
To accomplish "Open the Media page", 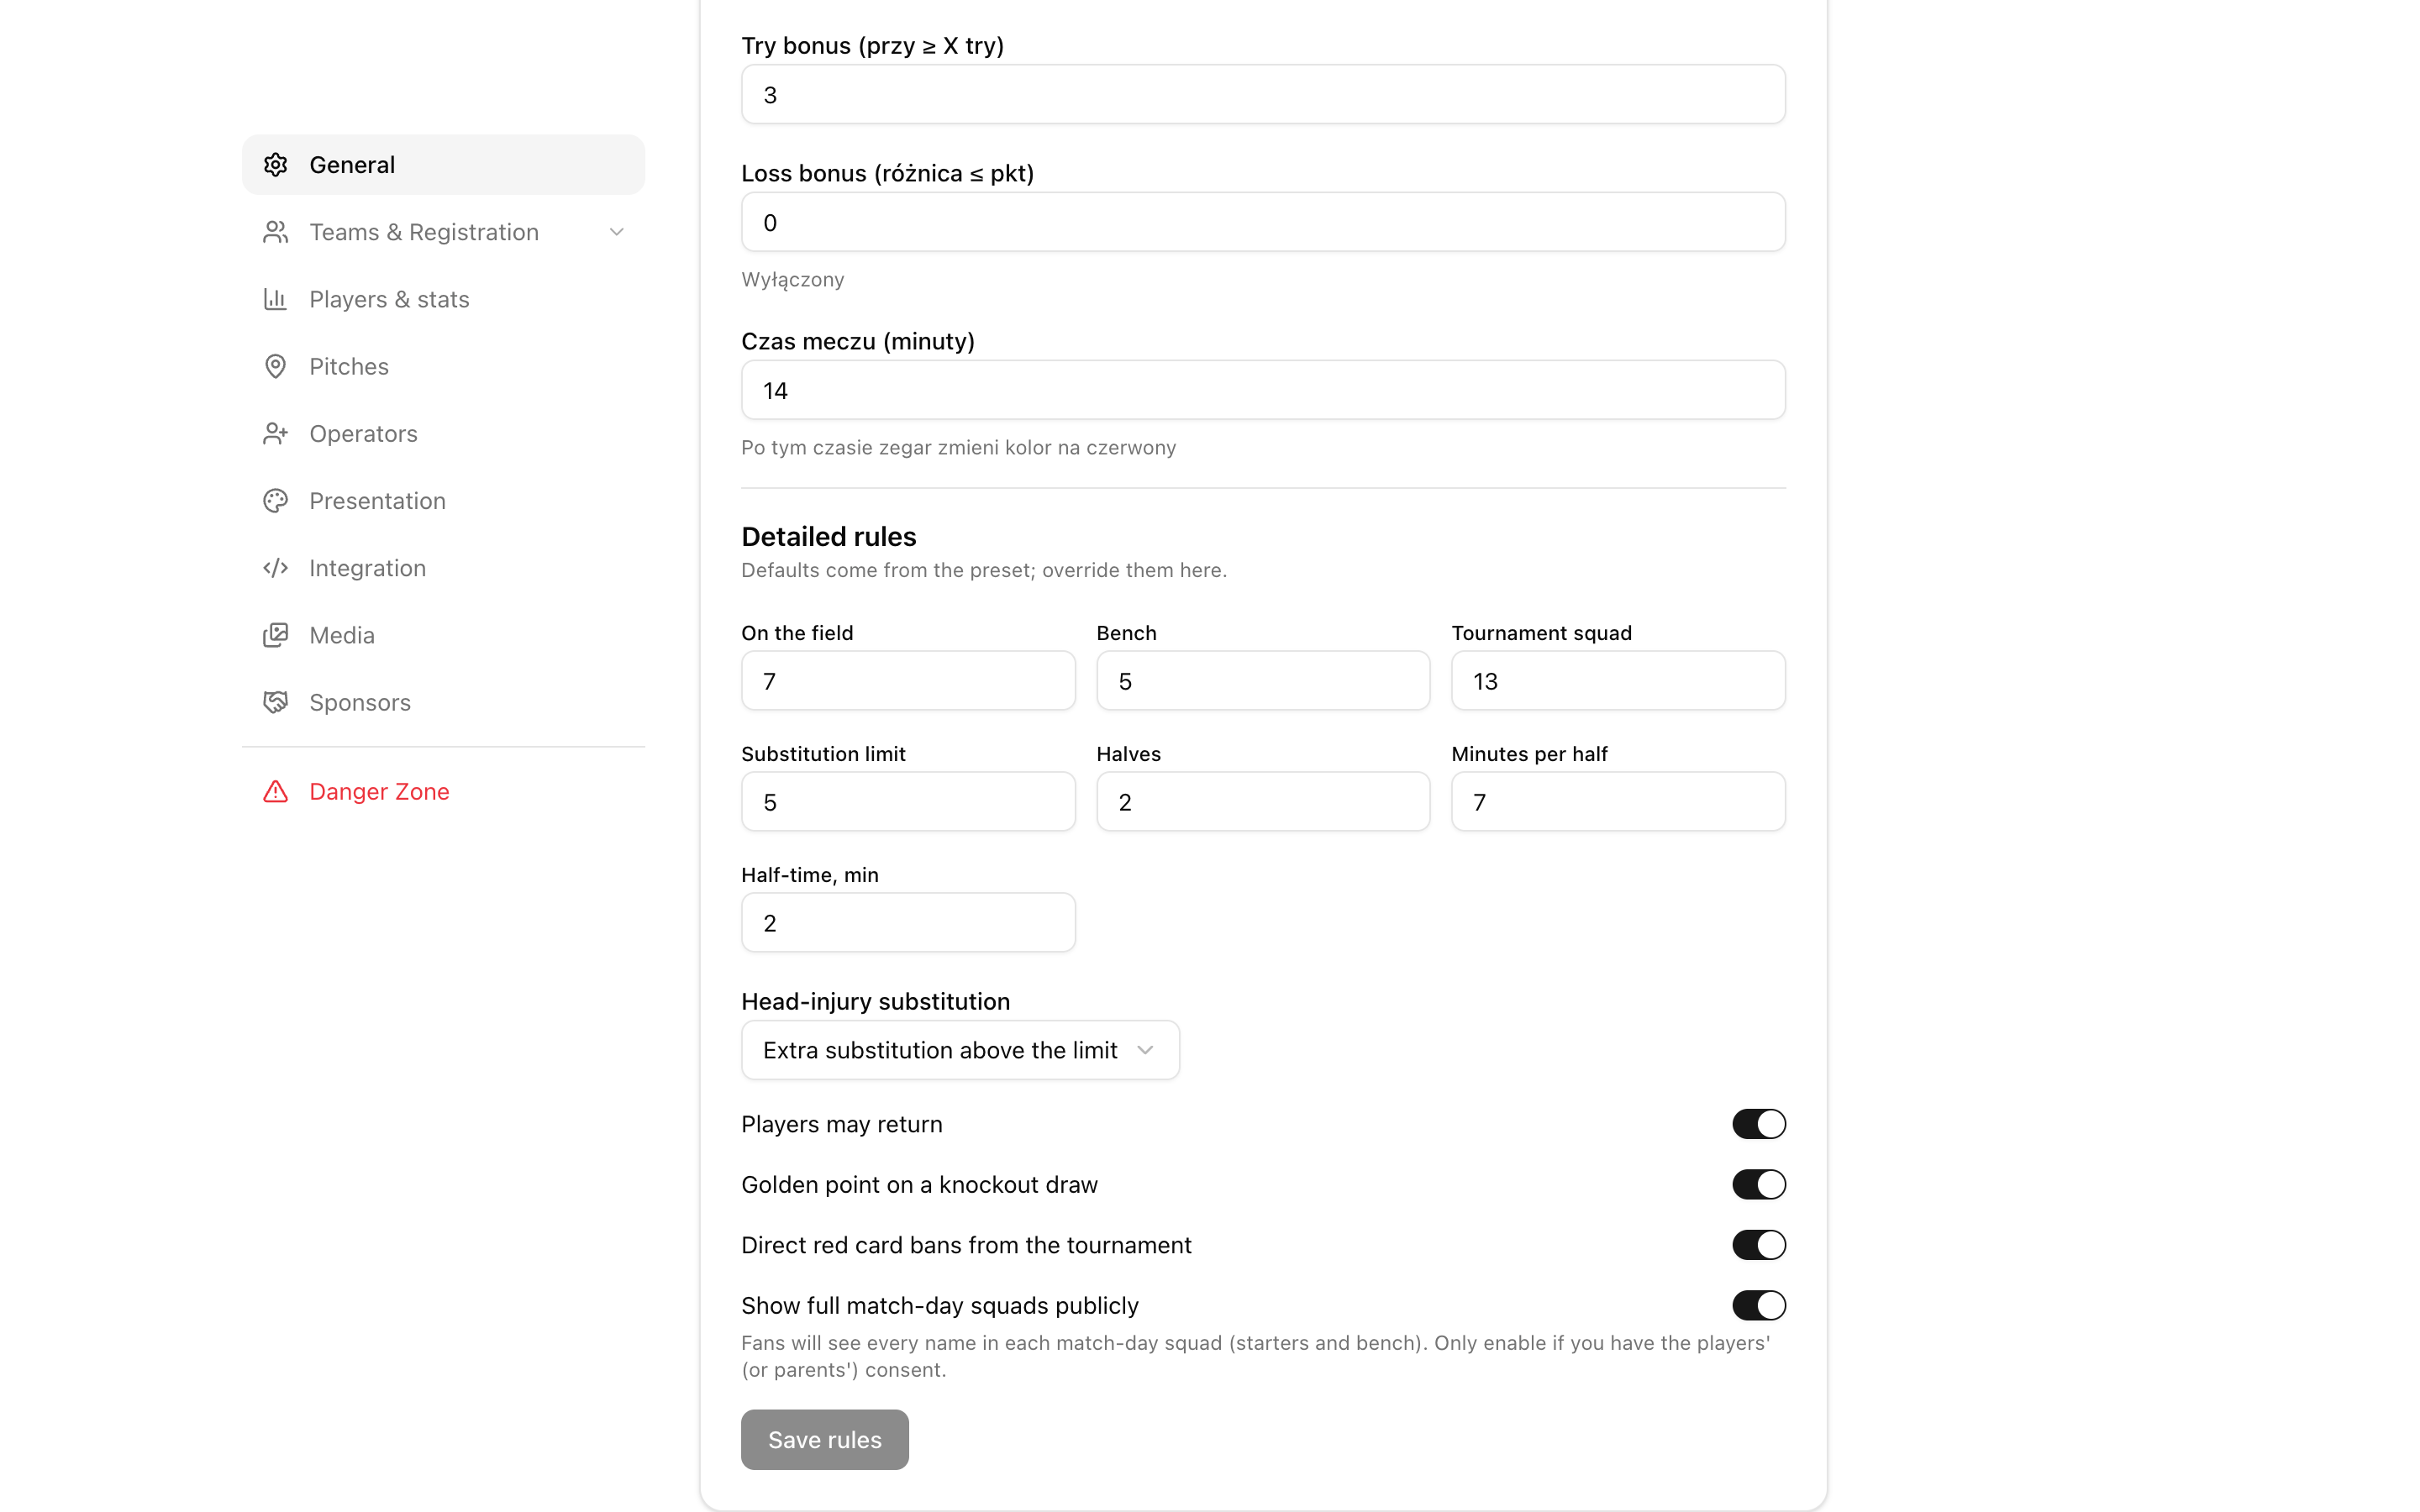I will coord(443,635).
